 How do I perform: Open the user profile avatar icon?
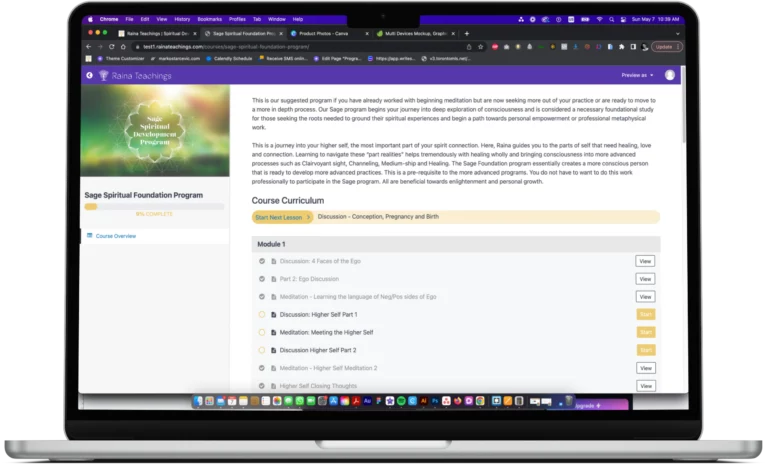tap(669, 75)
